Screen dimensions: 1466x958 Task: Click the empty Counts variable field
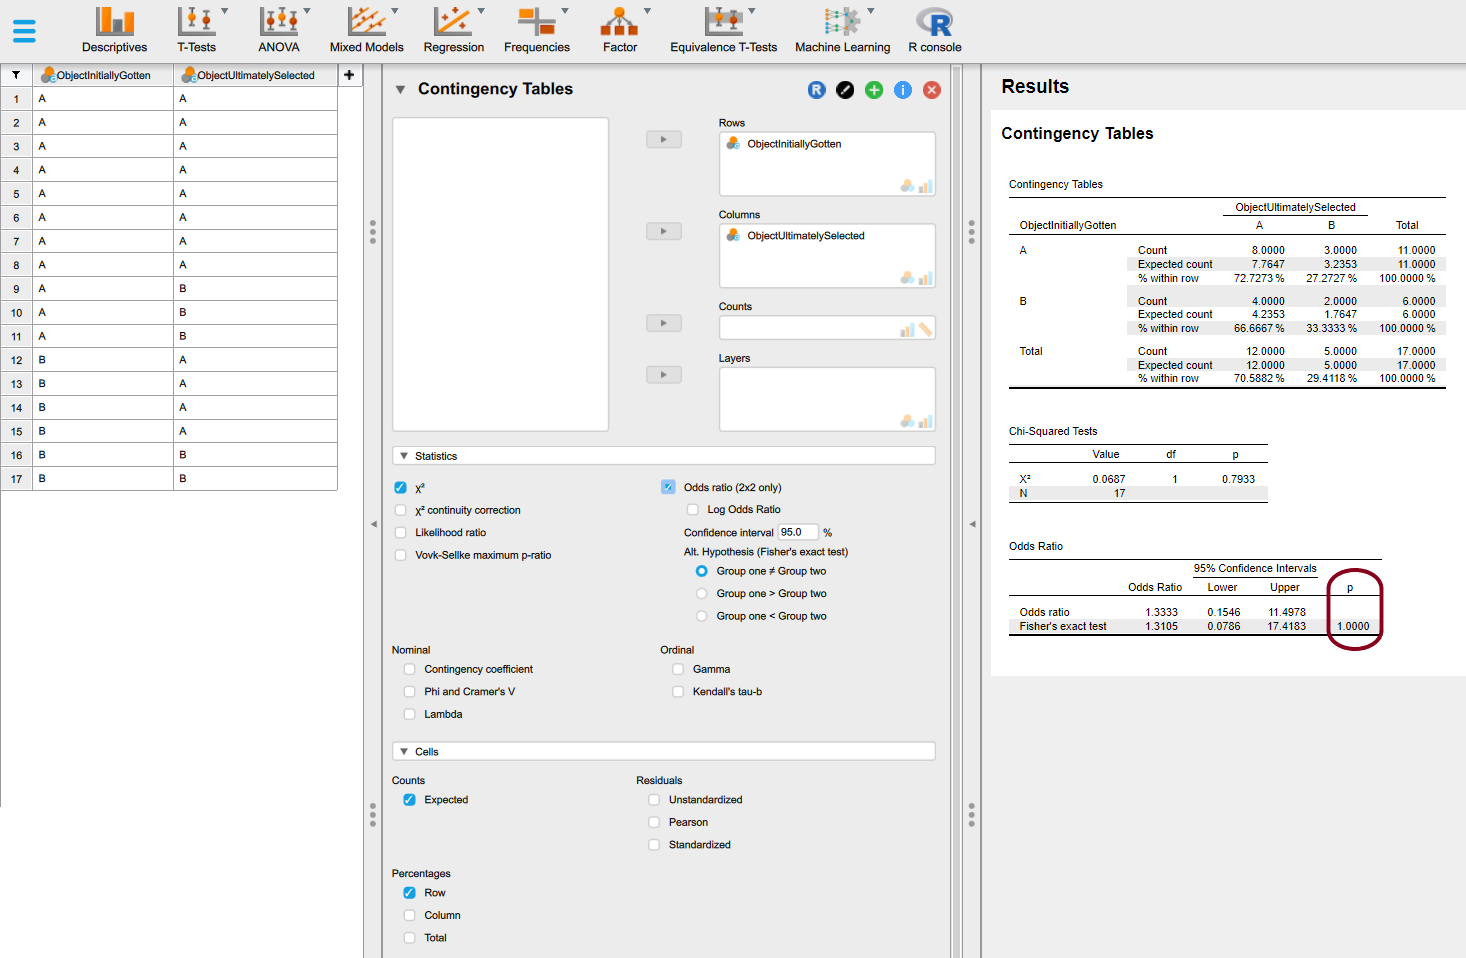(827, 328)
